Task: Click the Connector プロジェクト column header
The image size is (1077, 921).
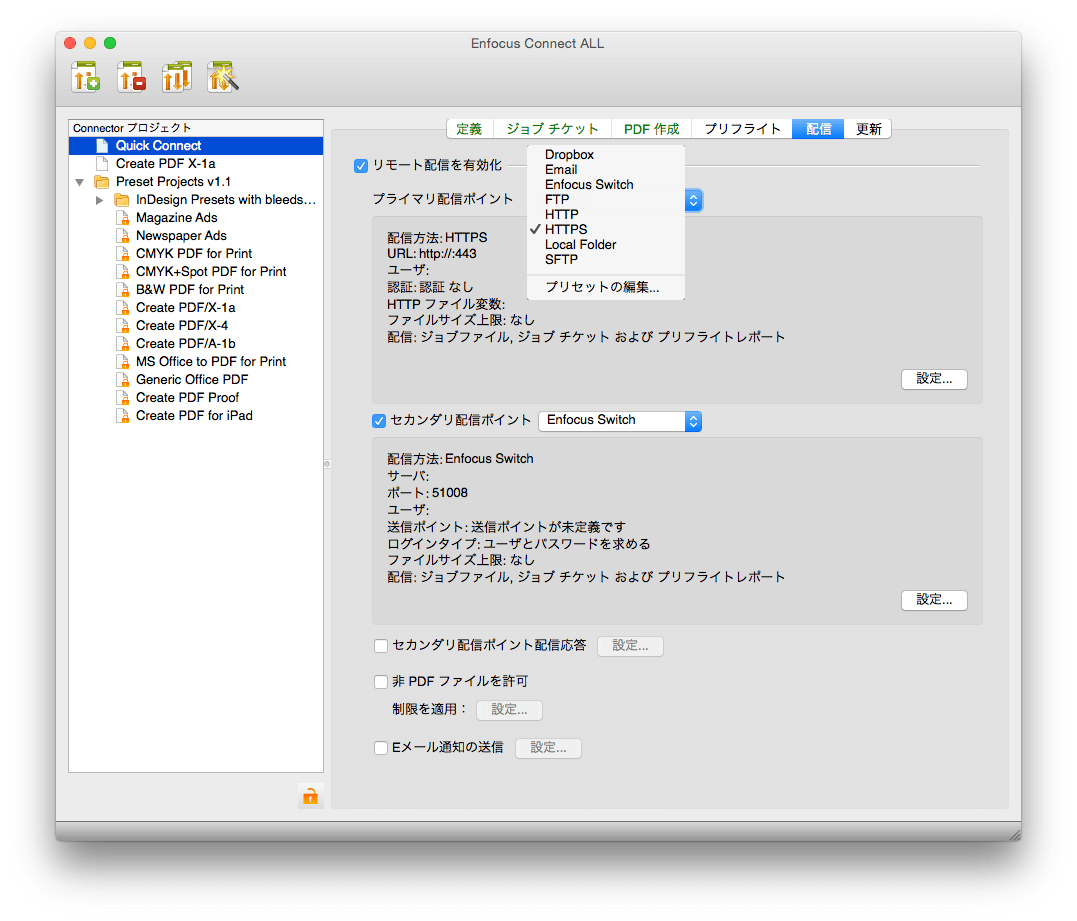Action: click(x=196, y=128)
